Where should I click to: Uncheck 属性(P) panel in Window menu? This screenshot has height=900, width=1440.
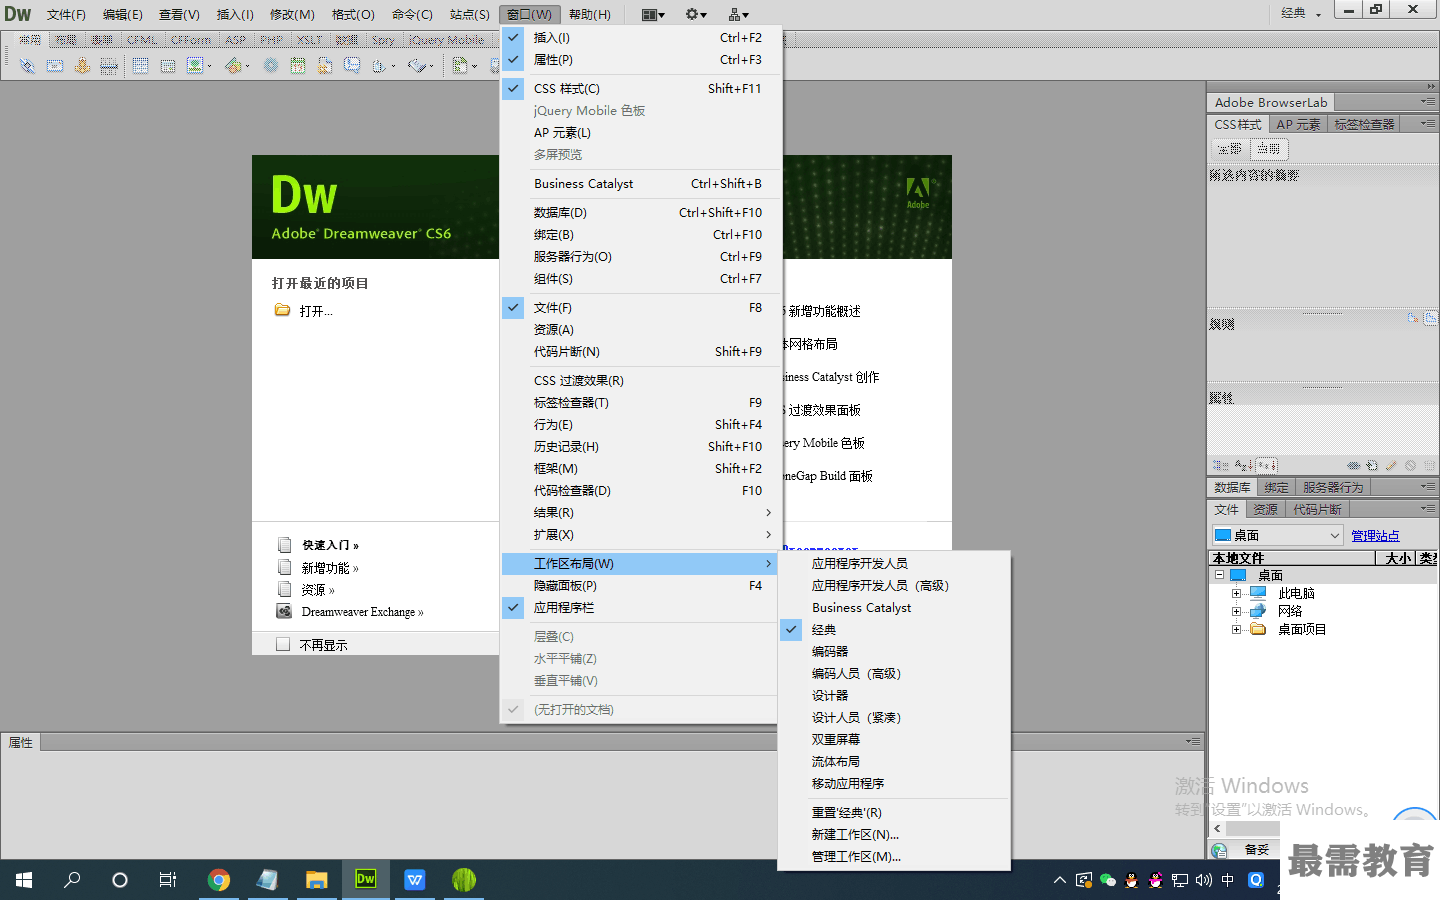(x=640, y=60)
